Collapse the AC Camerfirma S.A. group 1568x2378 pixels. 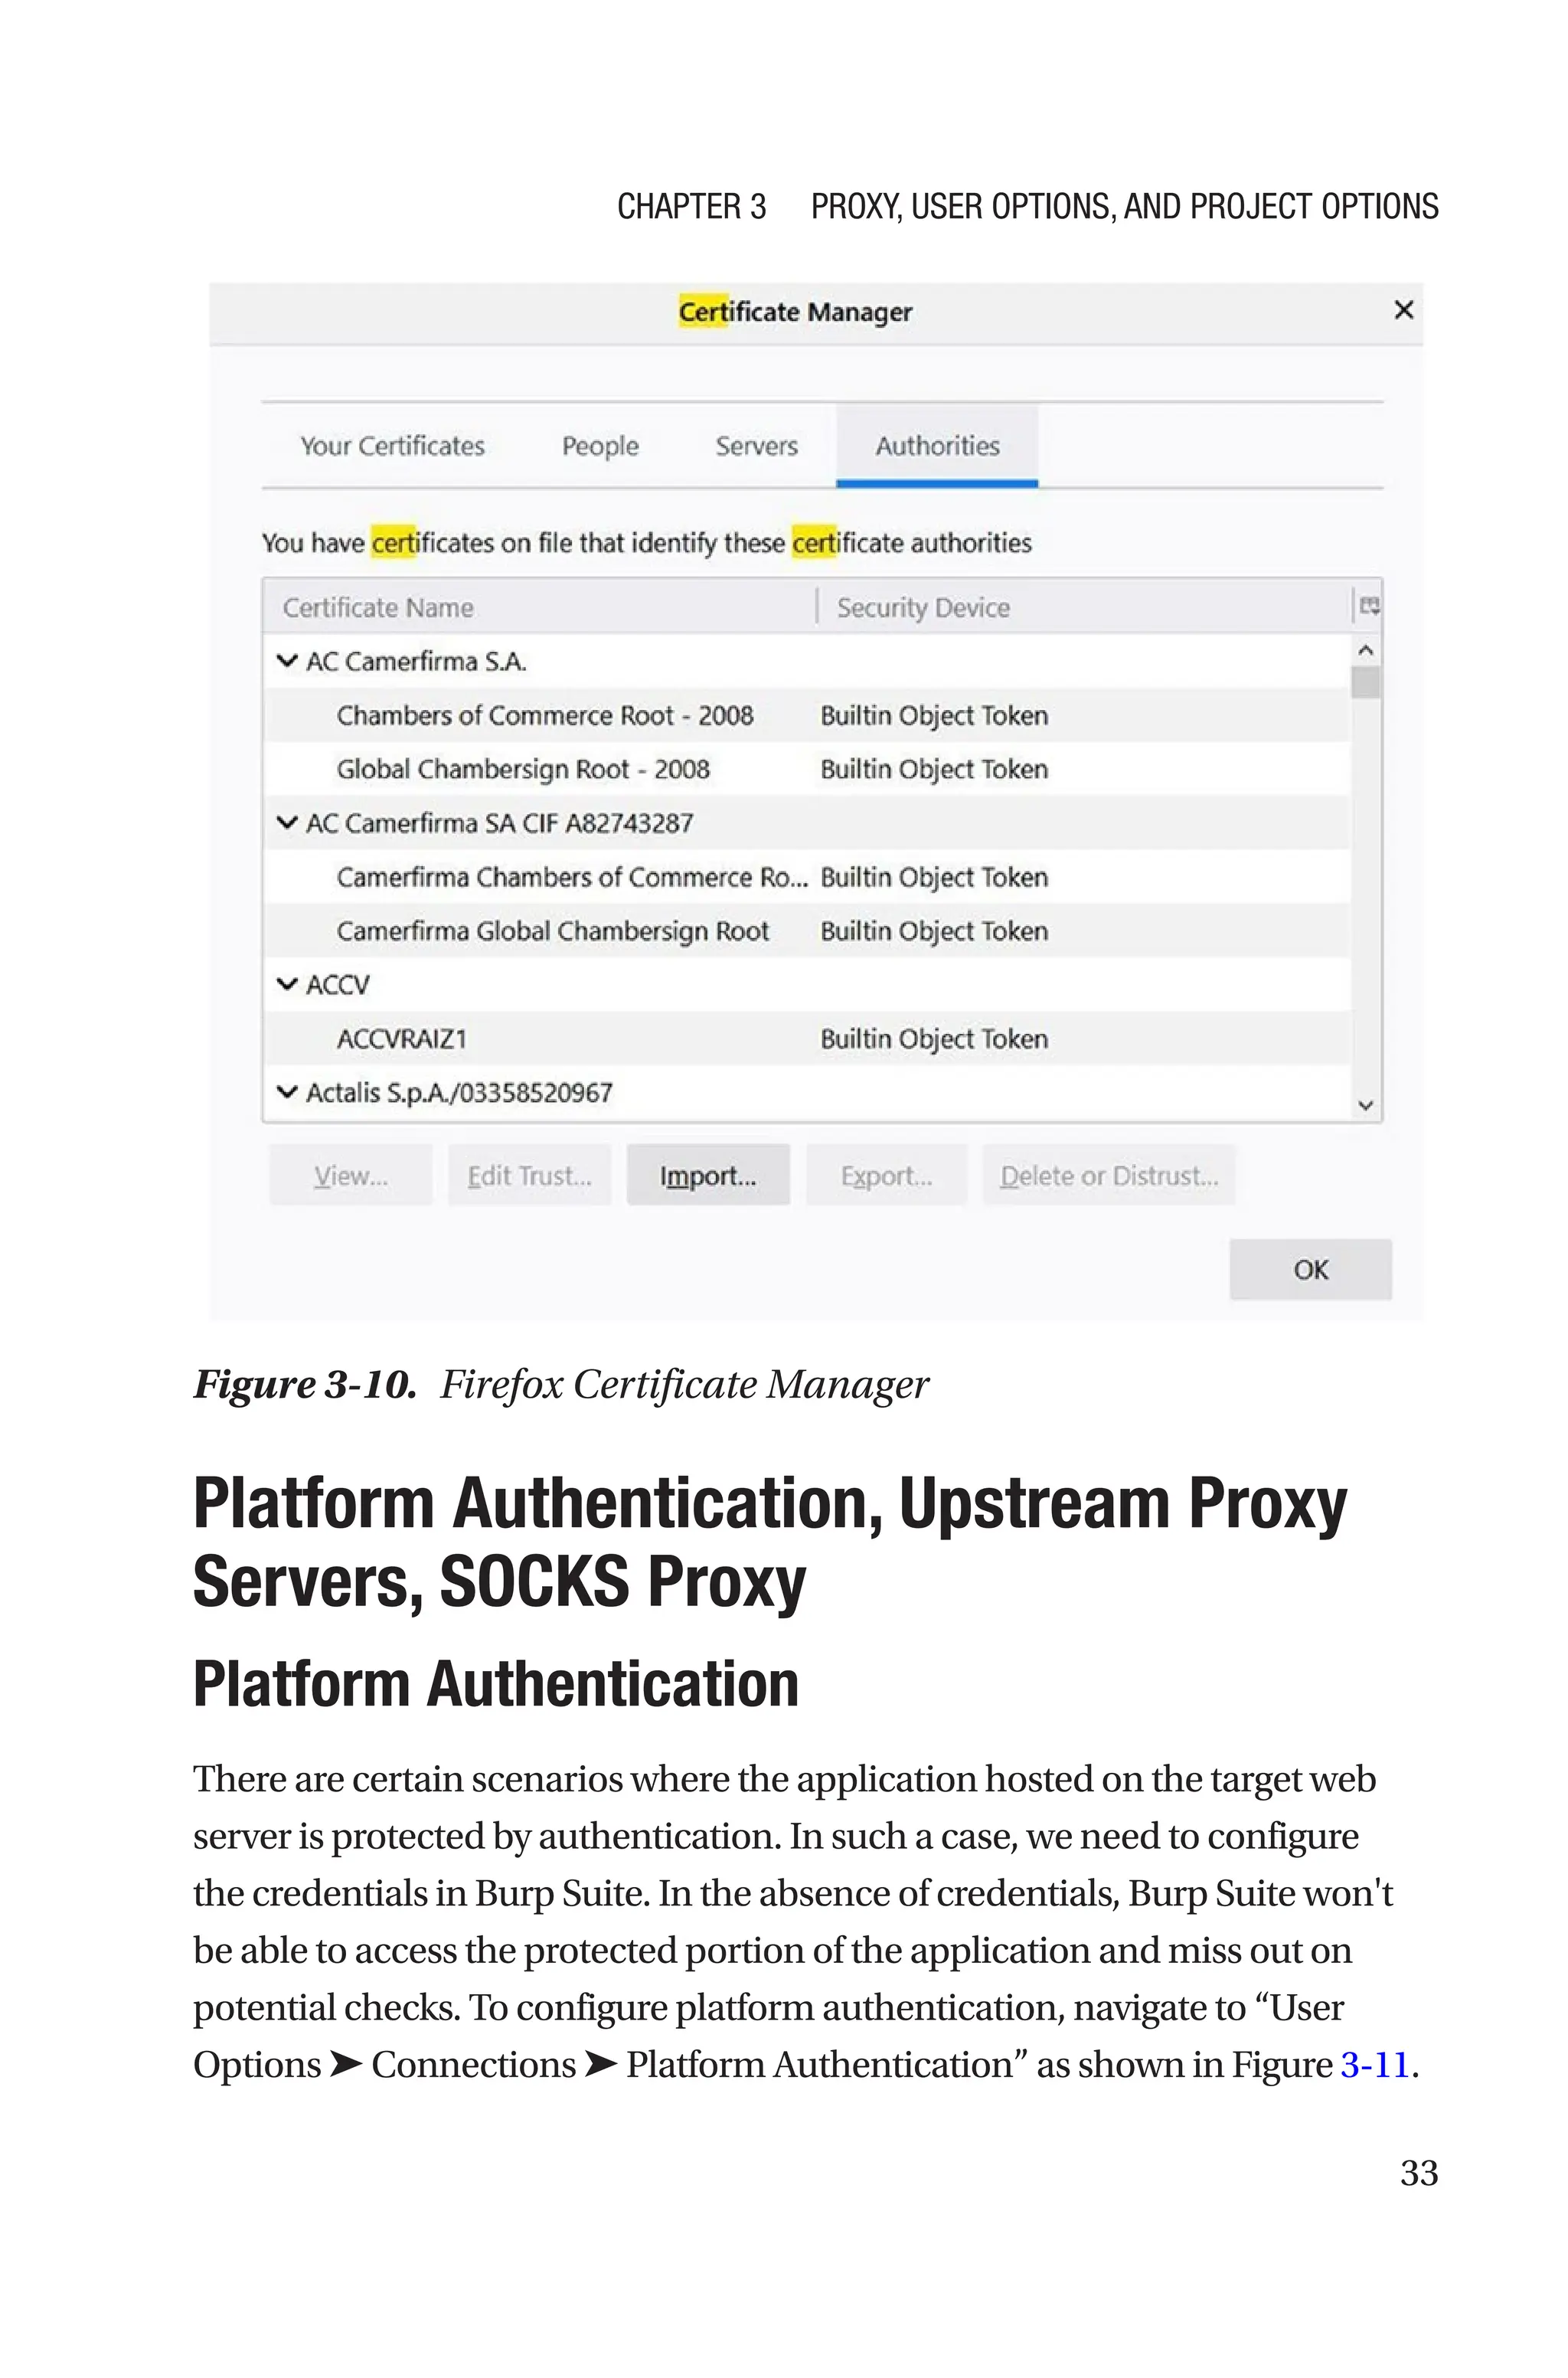(287, 661)
